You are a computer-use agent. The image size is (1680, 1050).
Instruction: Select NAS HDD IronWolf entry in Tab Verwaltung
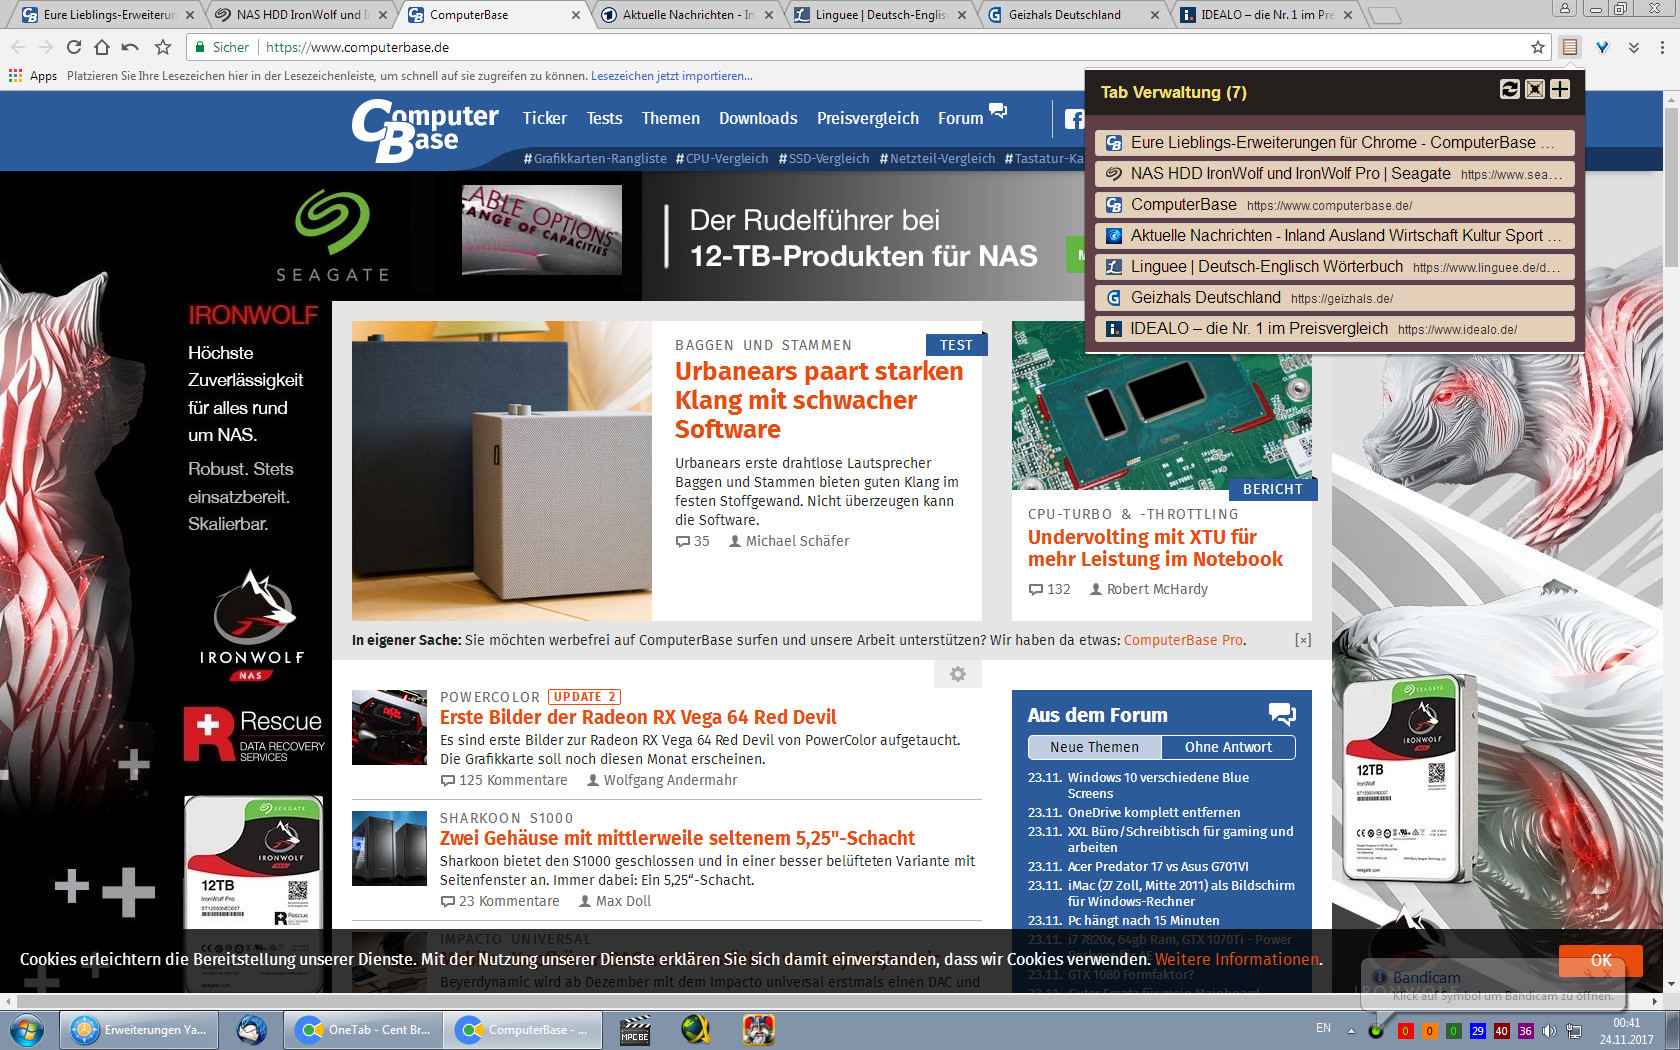1335,174
